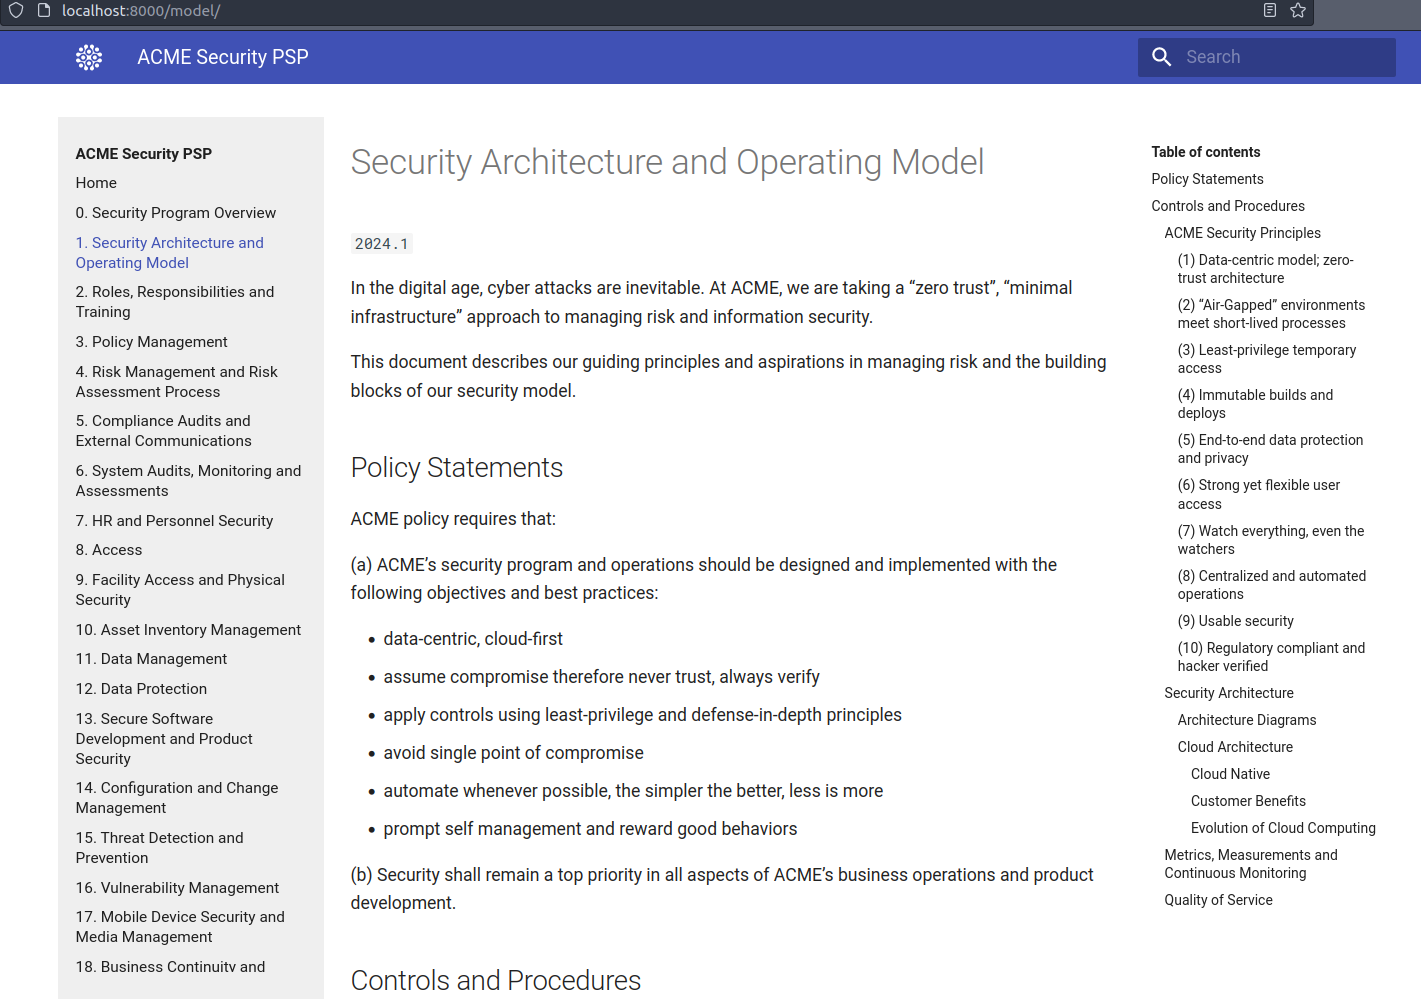Image resolution: width=1421 pixels, height=999 pixels.
Task: Open 8. Access in the sidebar
Action: tap(109, 550)
